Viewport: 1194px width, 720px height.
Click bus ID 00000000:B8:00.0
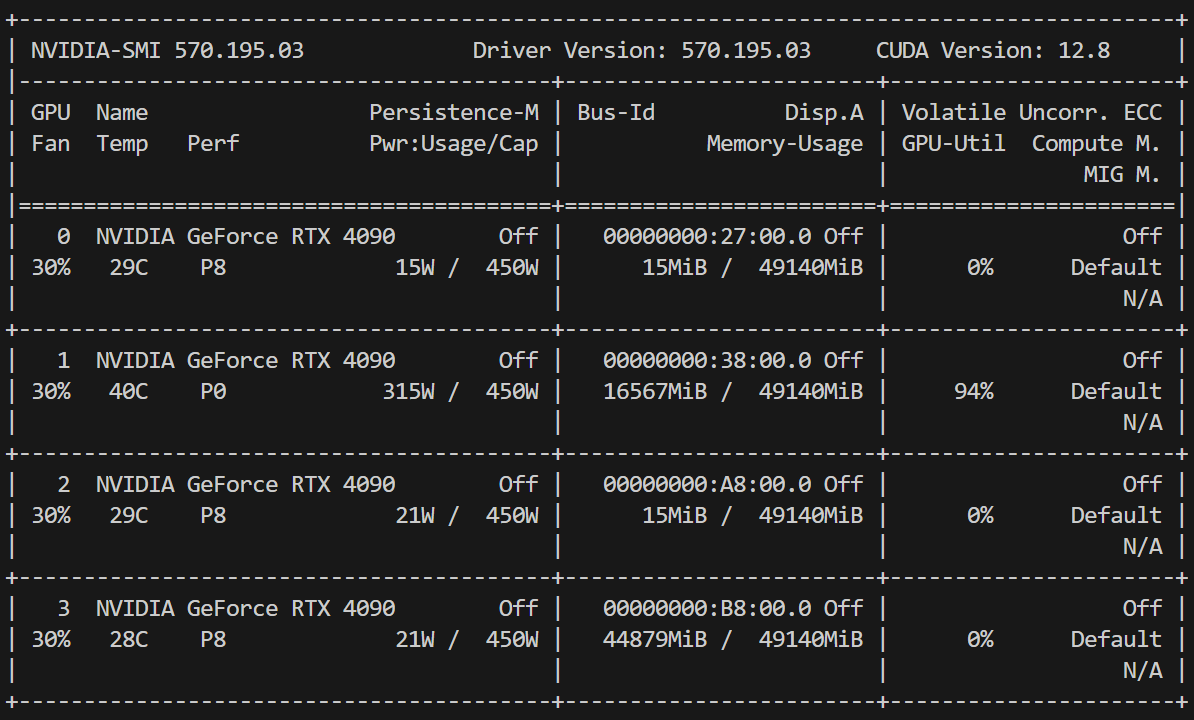pyautogui.click(x=707, y=609)
